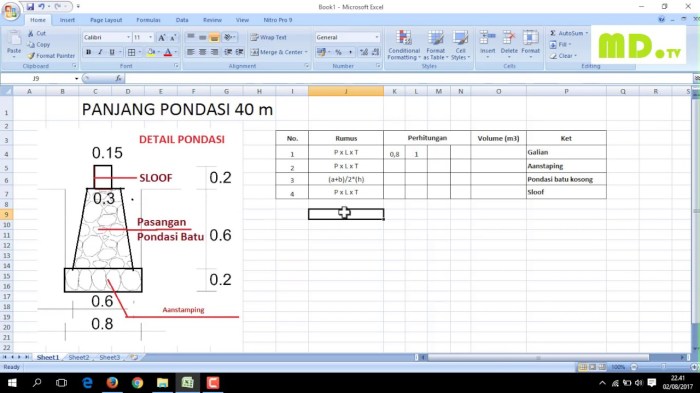
Task: Copy the selected cell
Action: point(38,45)
